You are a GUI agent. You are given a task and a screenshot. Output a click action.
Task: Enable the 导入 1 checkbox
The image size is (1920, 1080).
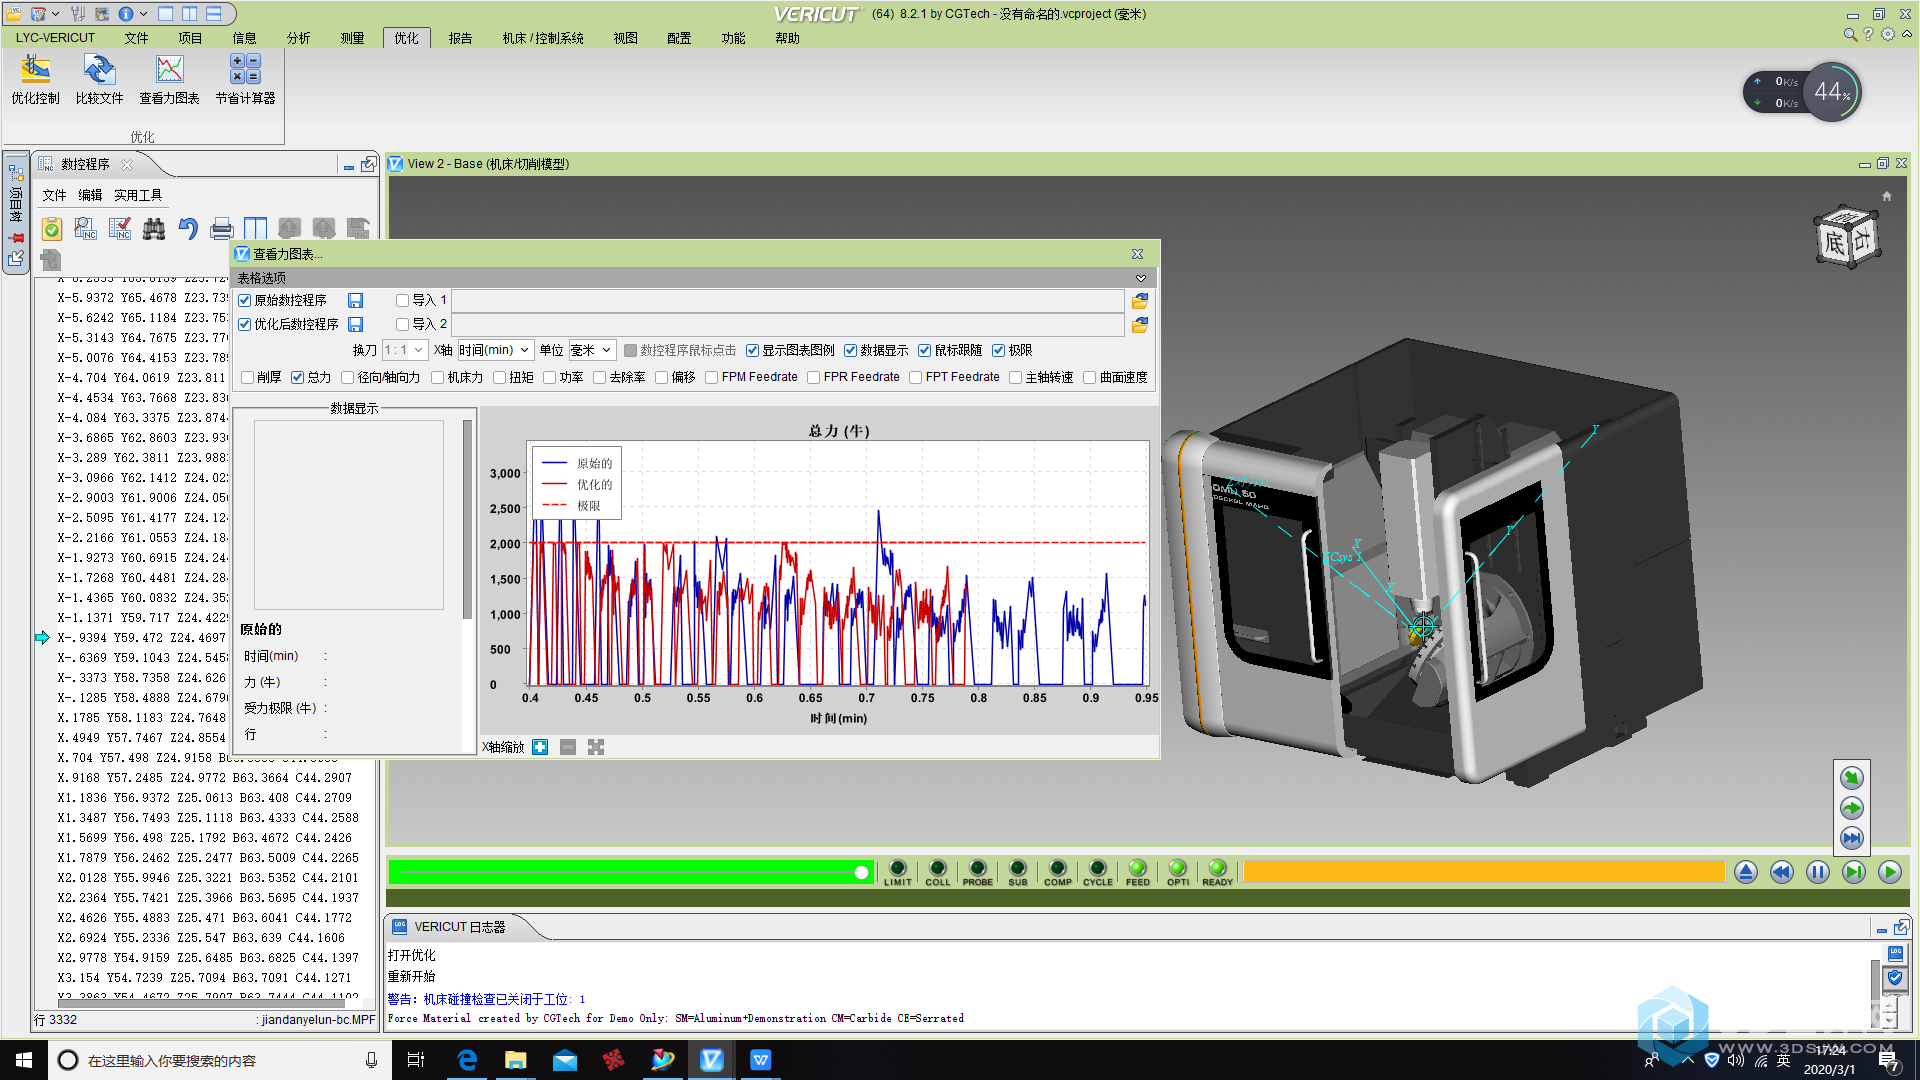click(402, 300)
